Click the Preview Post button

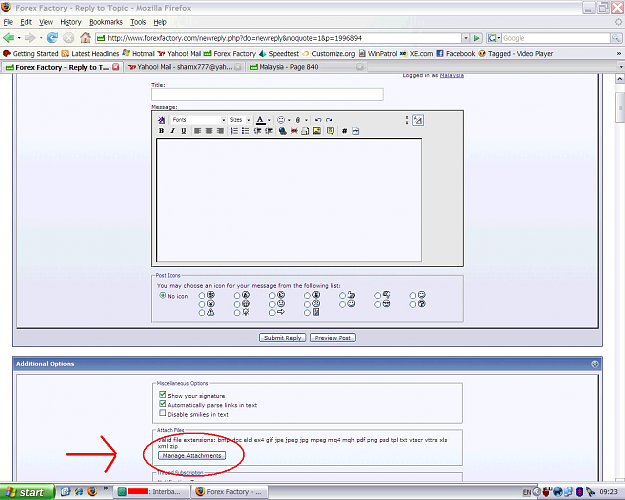(332, 338)
